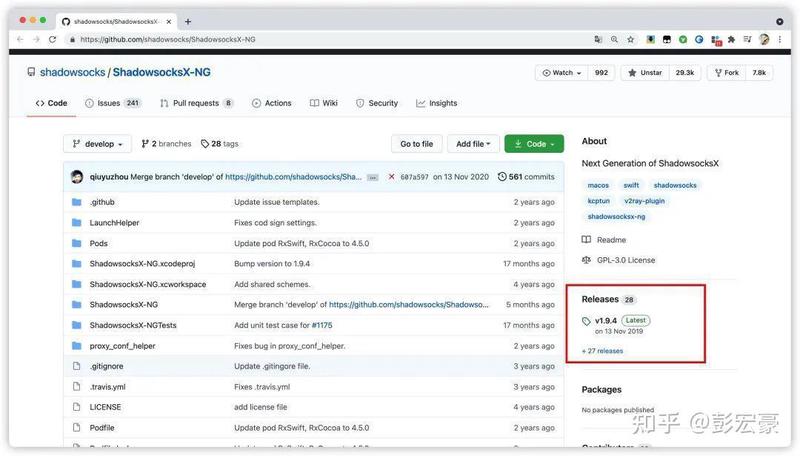Open the LICENSE file
The height and width of the screenshot is (456, 800).
(x=106, y=407)
